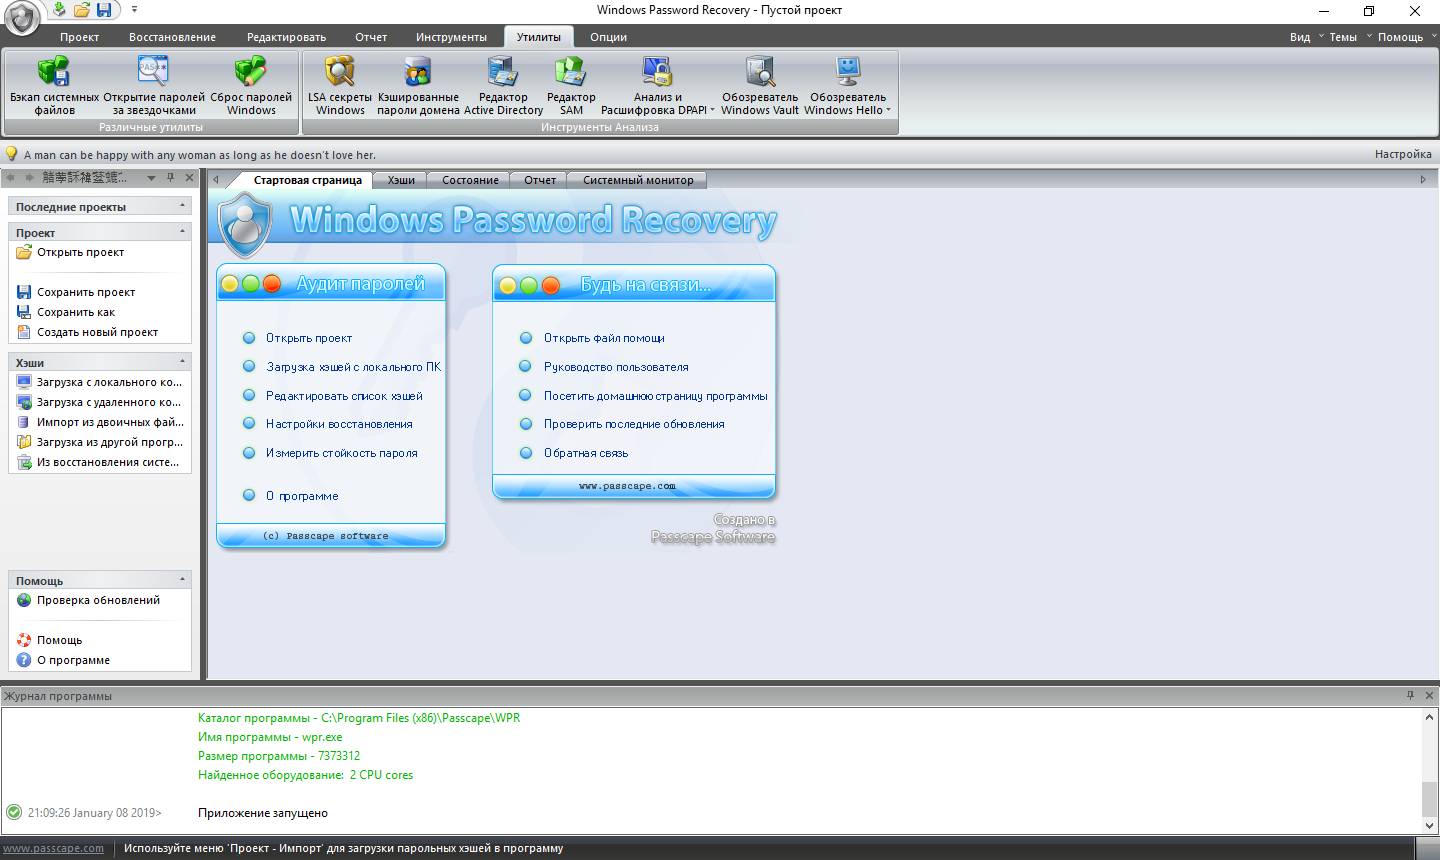Open domain cached passwords tool
Screen dimensions: 1440x860
point(418,86)
